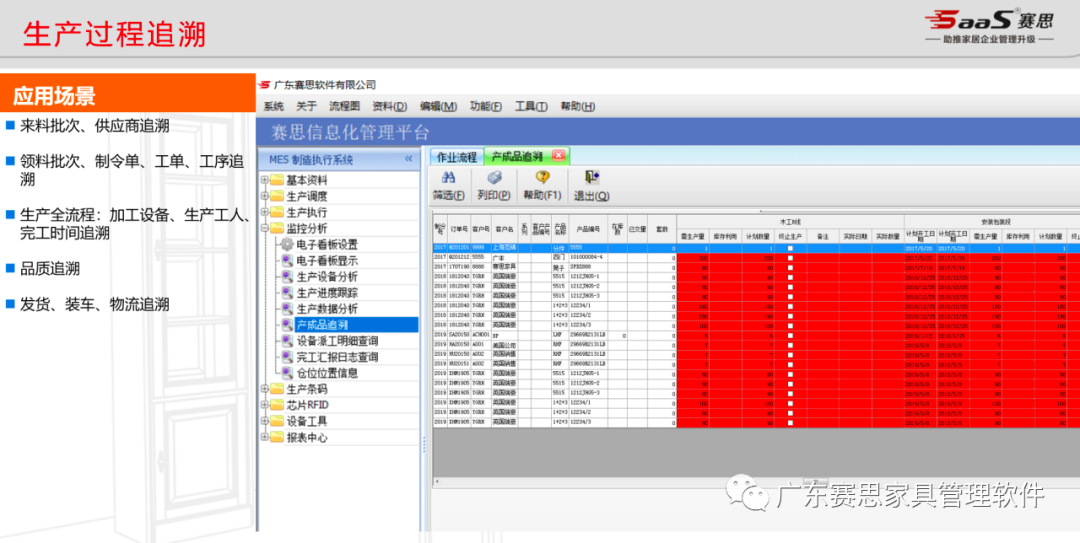The width and height of the screenshot is (1080, 543).
Task: Expand the 芯片RFID tree node plus box
Action: pyautogui.click(x=264, y=405)
